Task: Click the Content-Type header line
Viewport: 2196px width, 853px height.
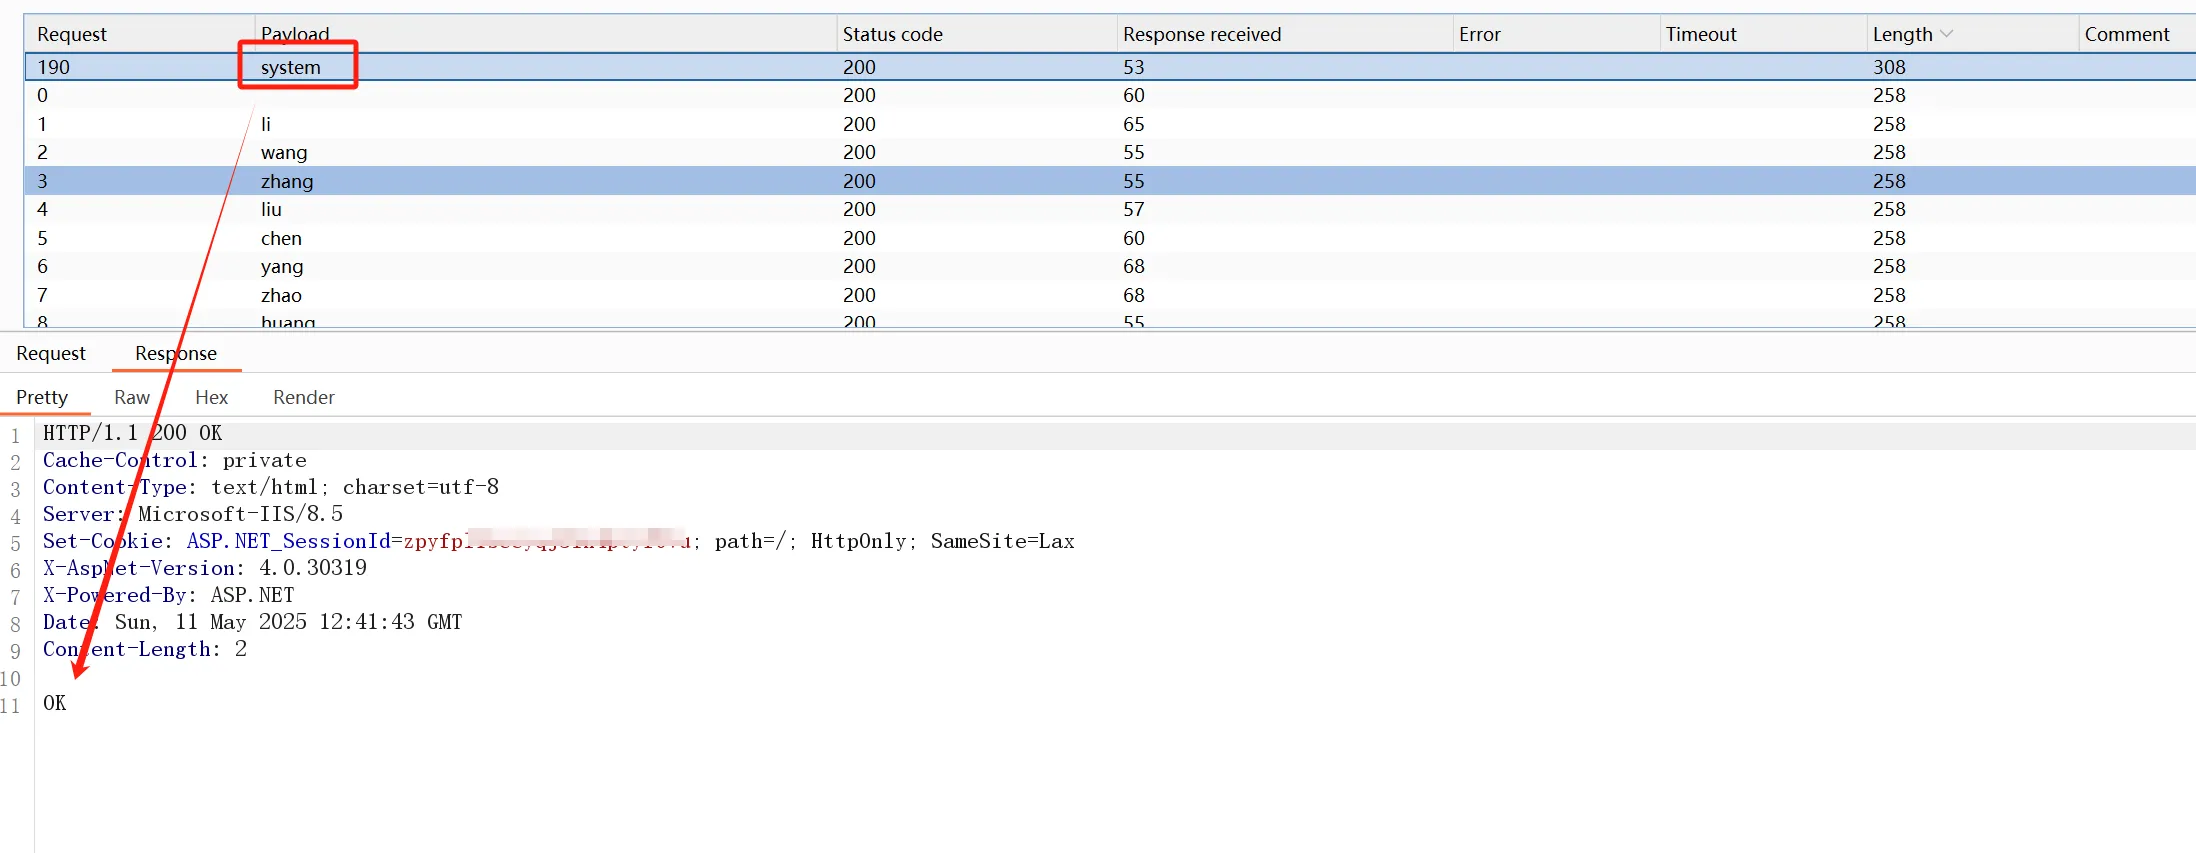Action: click(x=270, y=487)
